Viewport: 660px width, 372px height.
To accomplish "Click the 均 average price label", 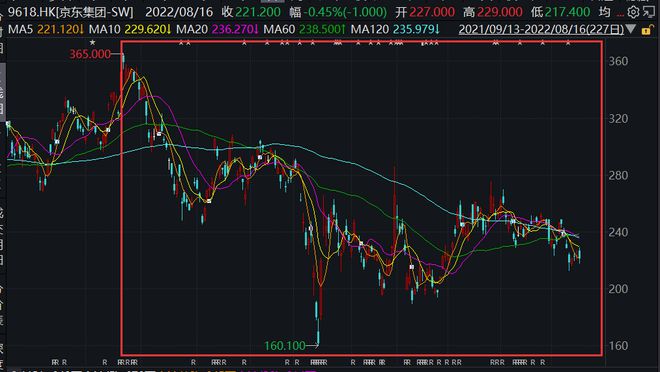I will tap(604, 12).
